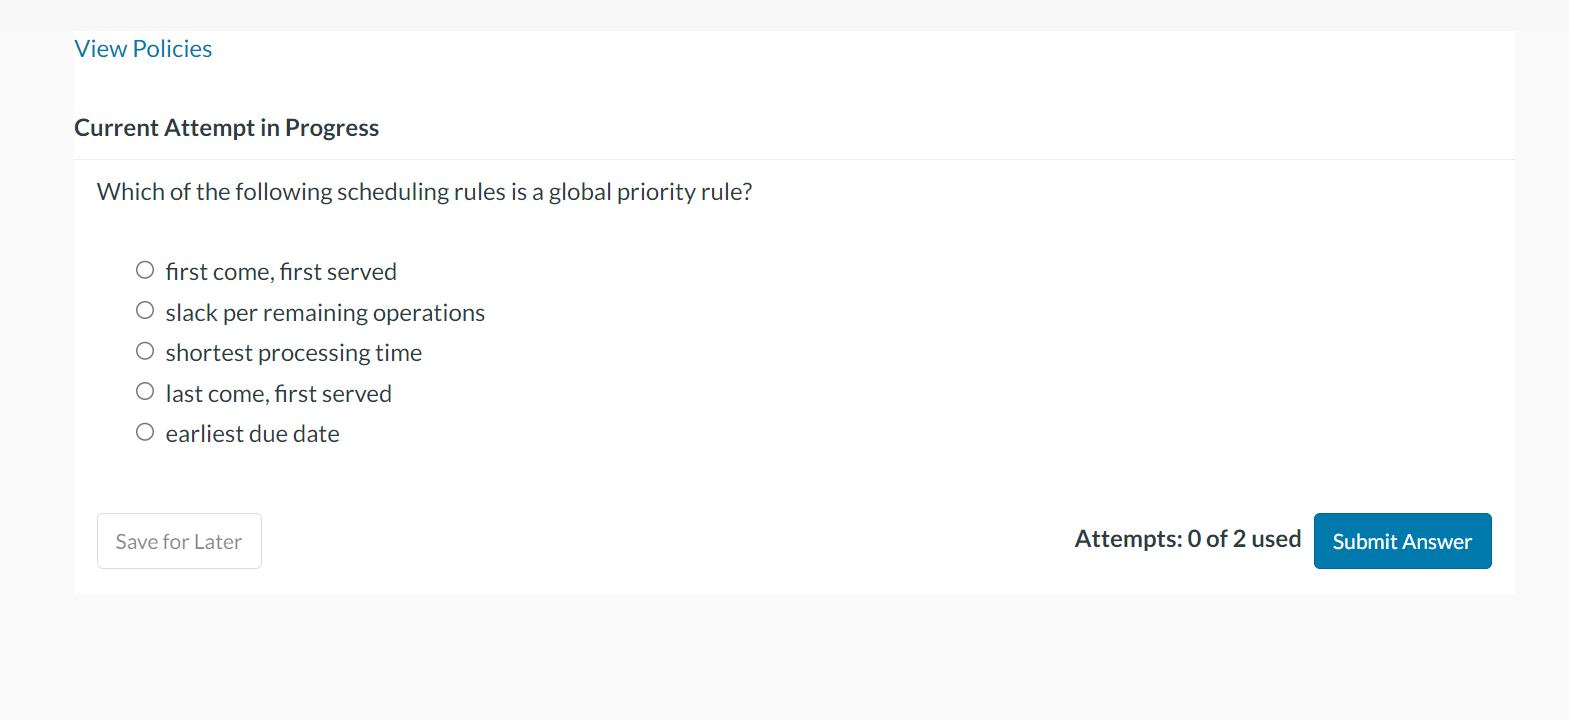Submit the answer with Submit Answer button
Image resolution: width=1569 pixels, height=720 pixels.
(x=1402, y=541)
